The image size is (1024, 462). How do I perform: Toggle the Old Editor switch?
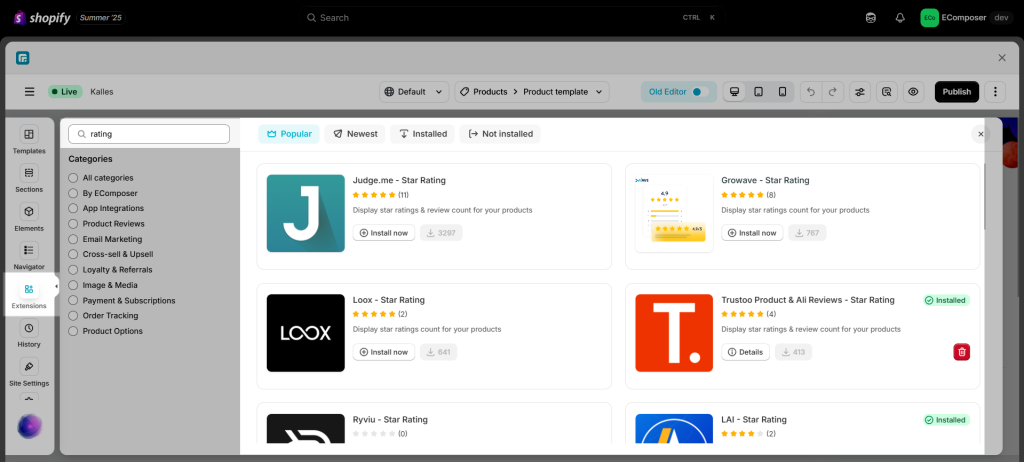pyautogui.click(x=700, y=91)
